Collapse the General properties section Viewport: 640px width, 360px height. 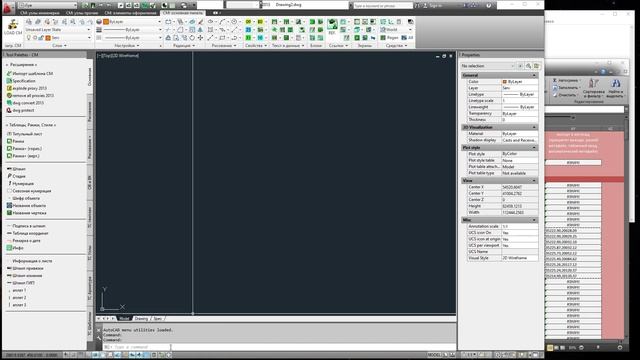534,76
